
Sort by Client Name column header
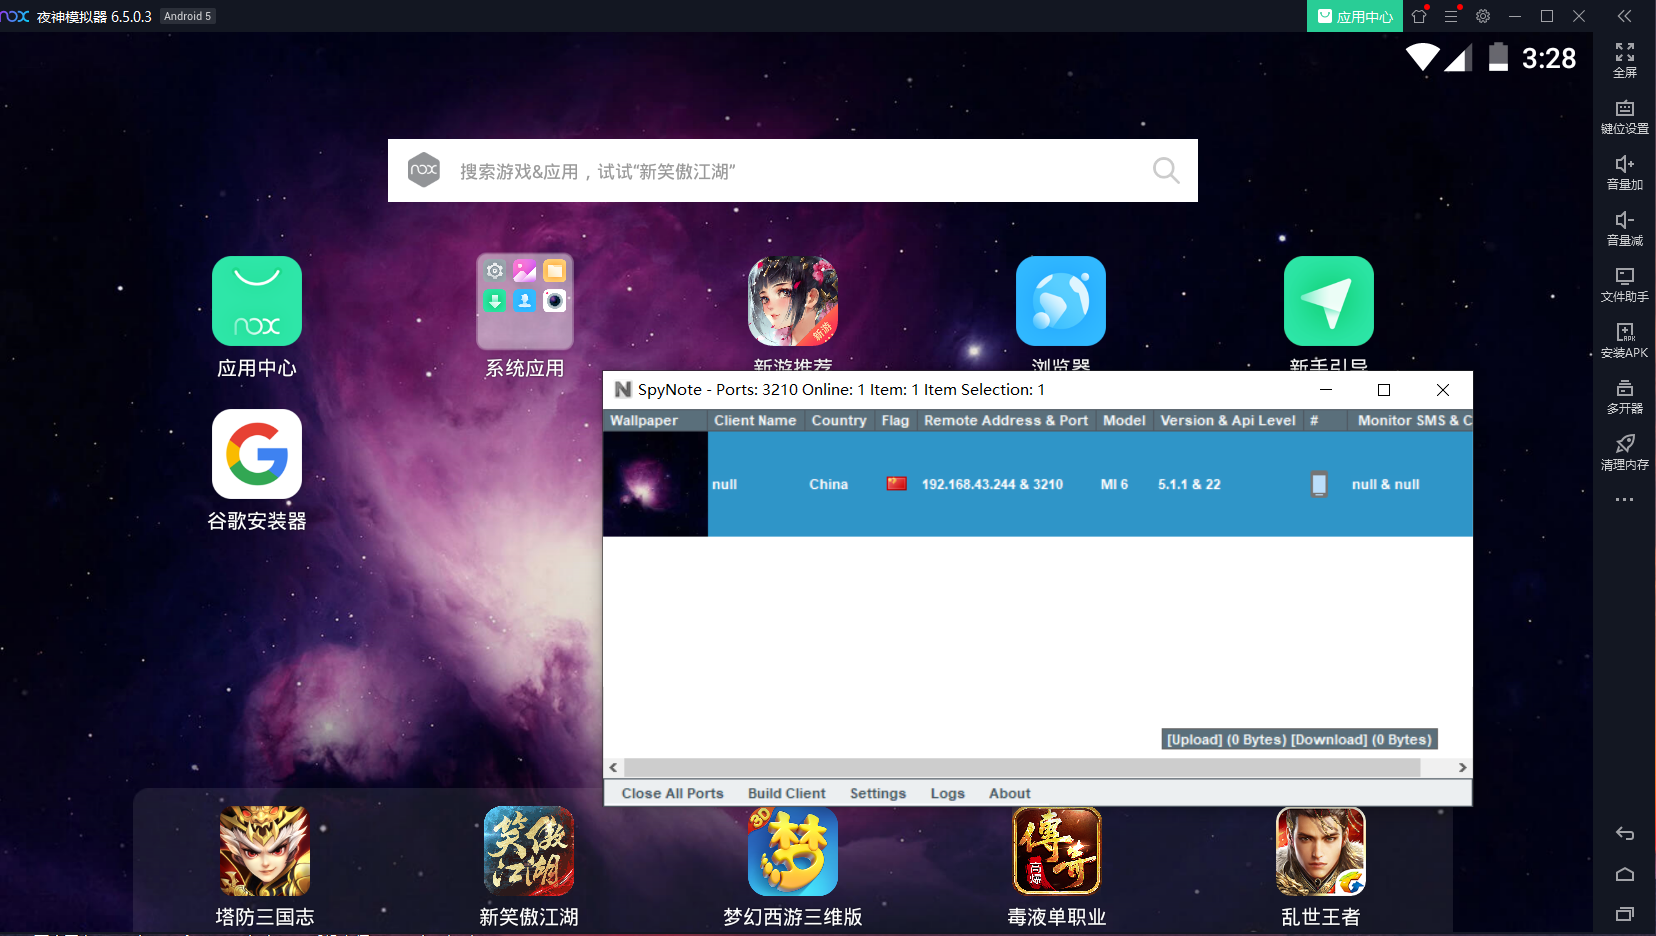(x=756, y=421)
